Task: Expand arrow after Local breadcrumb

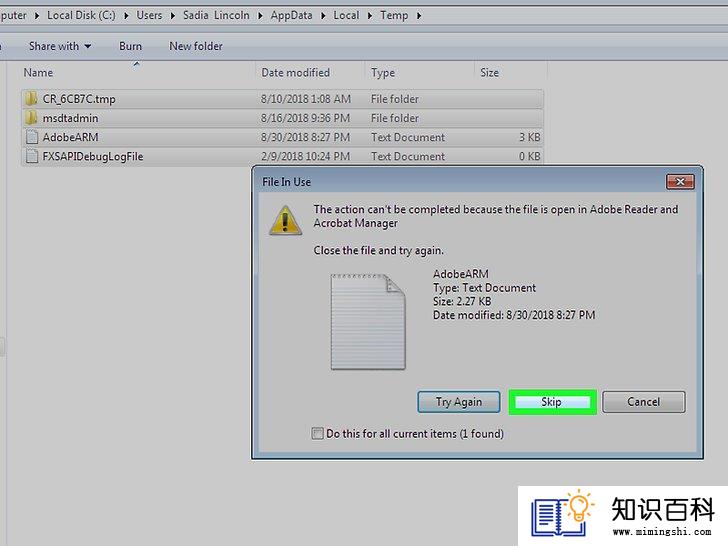Action: pos(370,16)
